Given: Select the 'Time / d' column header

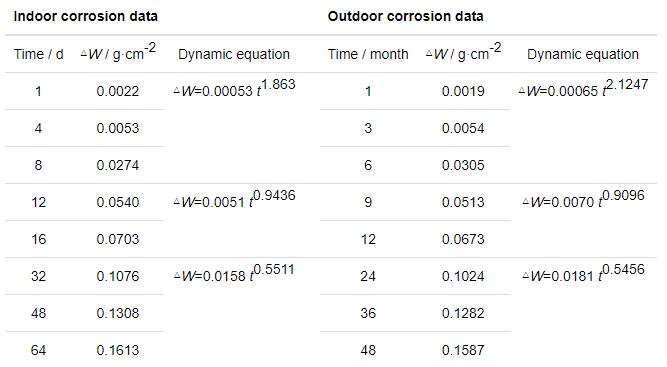Looking at the screenshot, I should [x=39, y=54].
